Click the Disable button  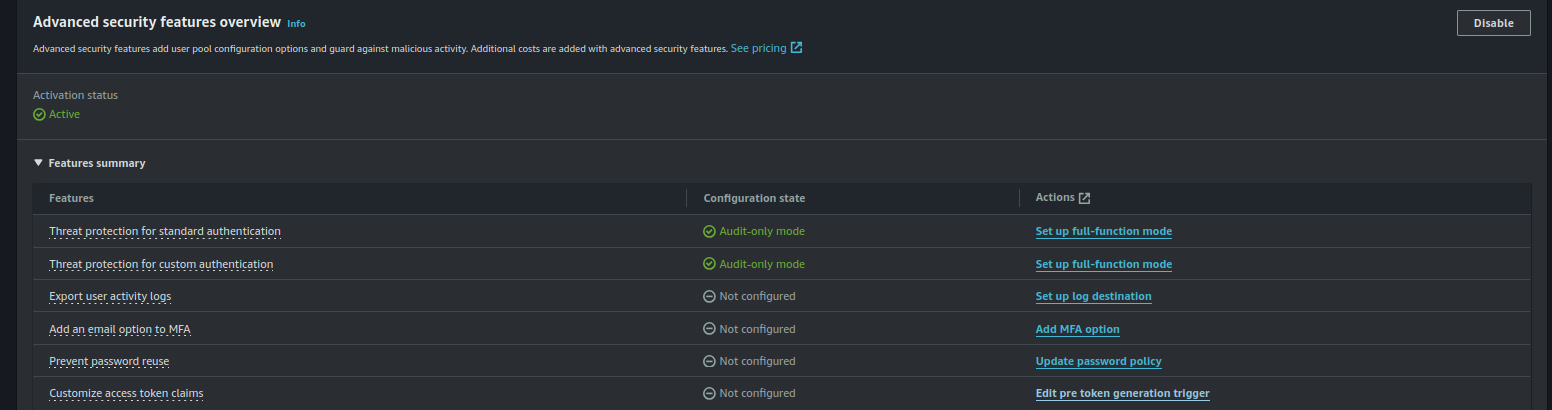[x=1493, y=23]
